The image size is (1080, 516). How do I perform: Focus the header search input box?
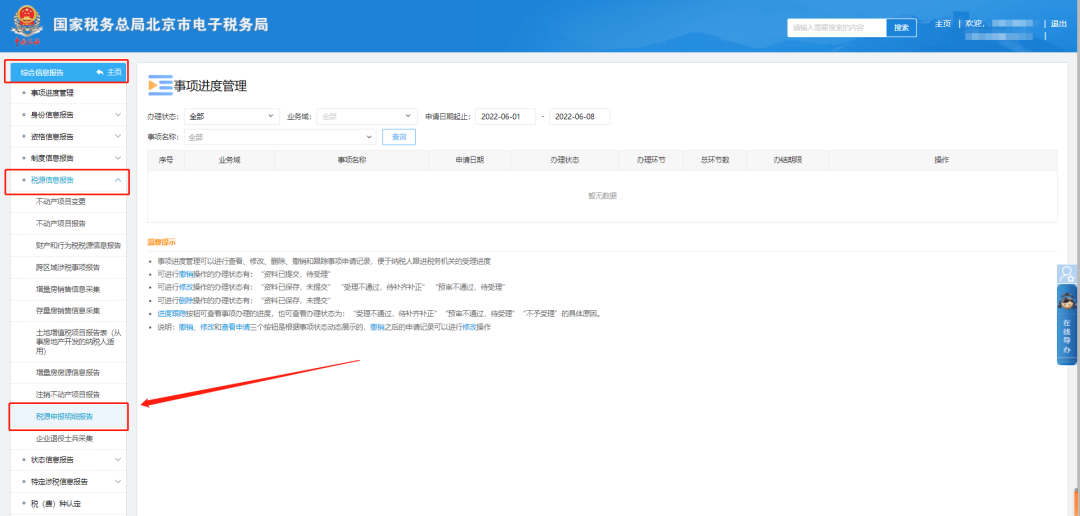click(836, 28)
